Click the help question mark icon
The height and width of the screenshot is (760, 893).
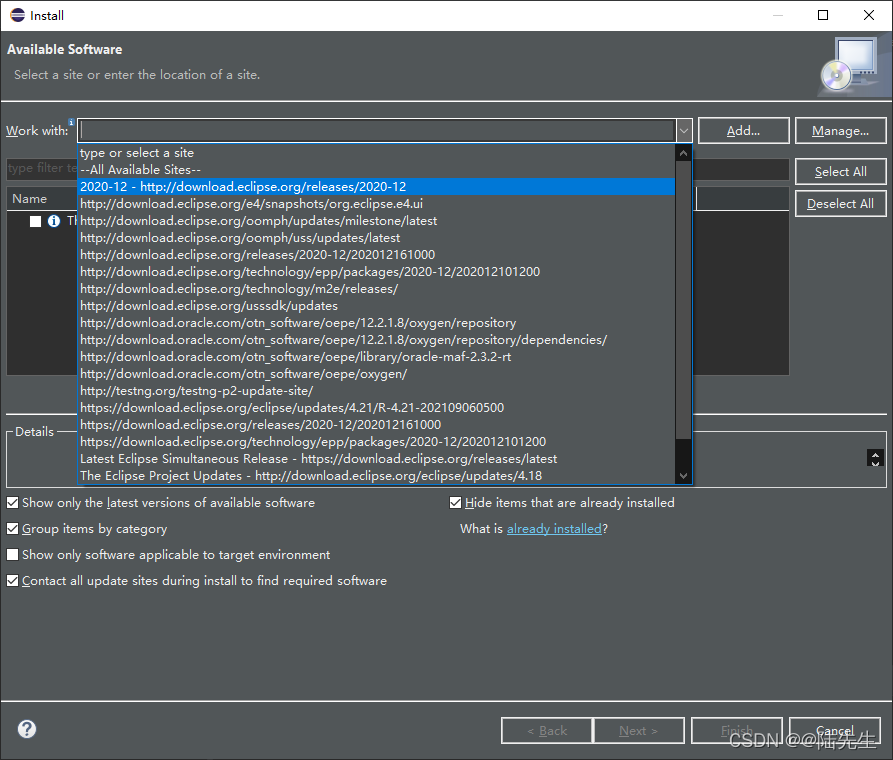pyautogui.click(x=26, y=729)
